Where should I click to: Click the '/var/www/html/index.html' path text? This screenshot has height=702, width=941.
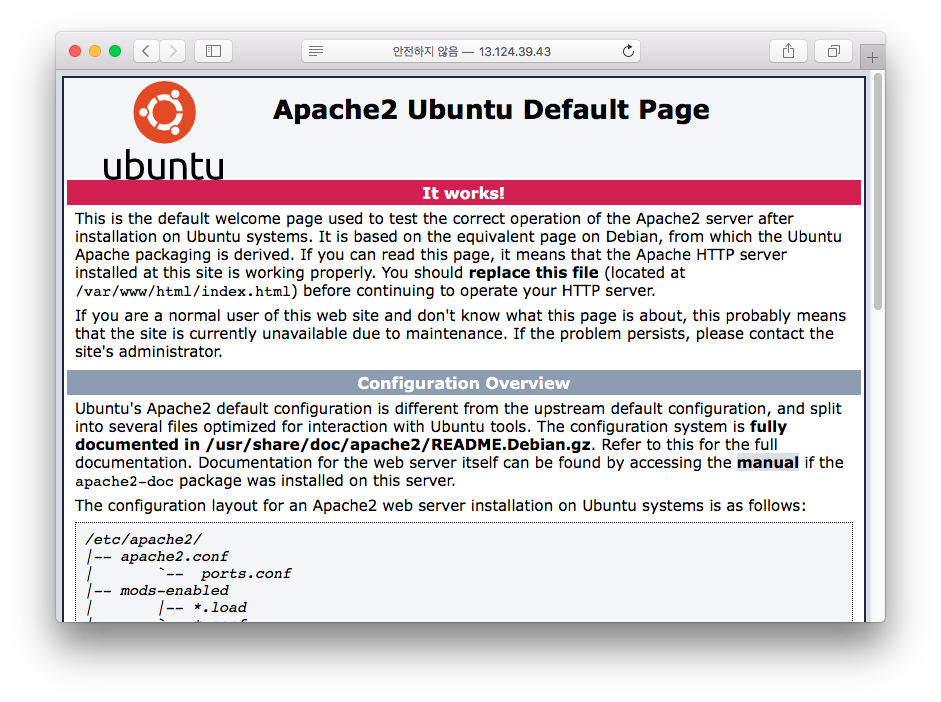coord(183,292)
